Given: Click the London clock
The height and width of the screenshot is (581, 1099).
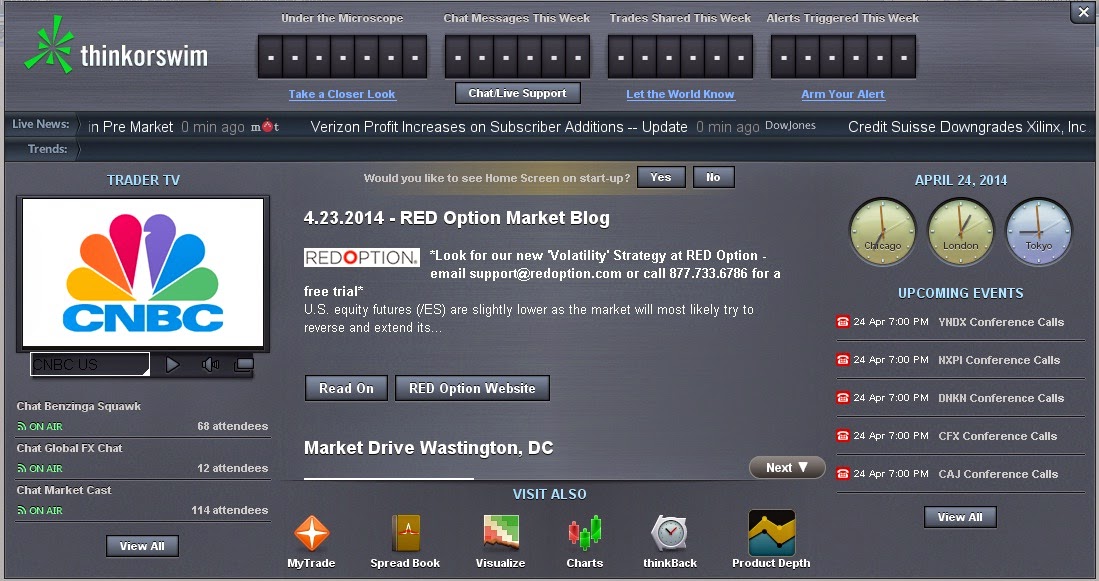Looking at the screenshot, I should coord(960,232).
